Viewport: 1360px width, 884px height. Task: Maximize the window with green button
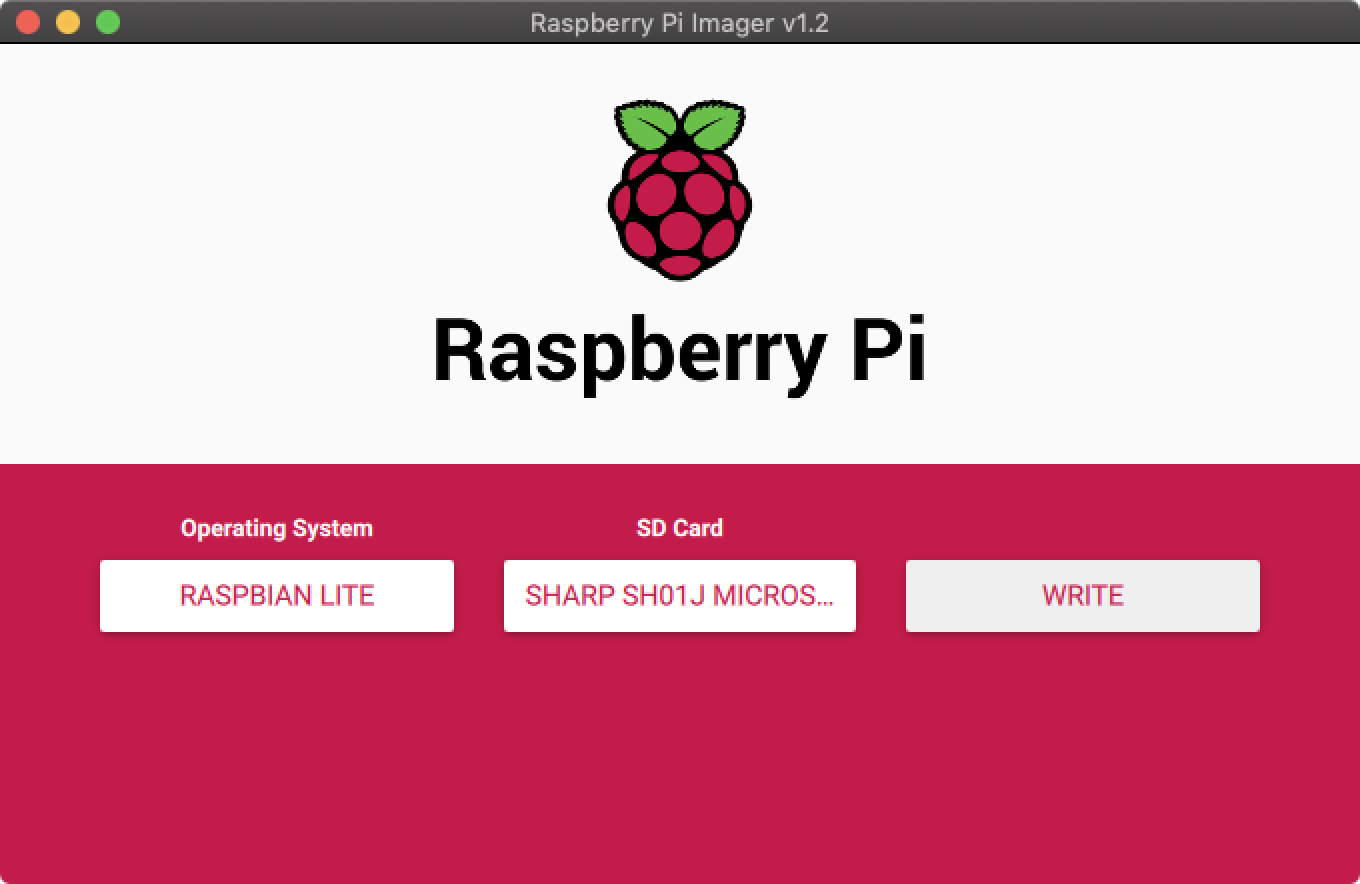[x=108, y=22]
